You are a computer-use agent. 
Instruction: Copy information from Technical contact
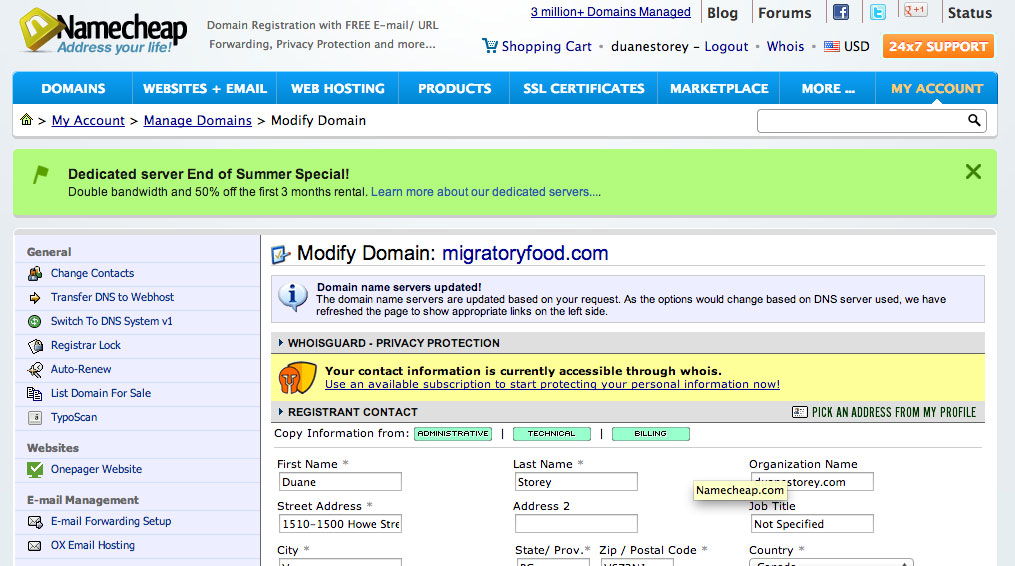click(552, 434)
